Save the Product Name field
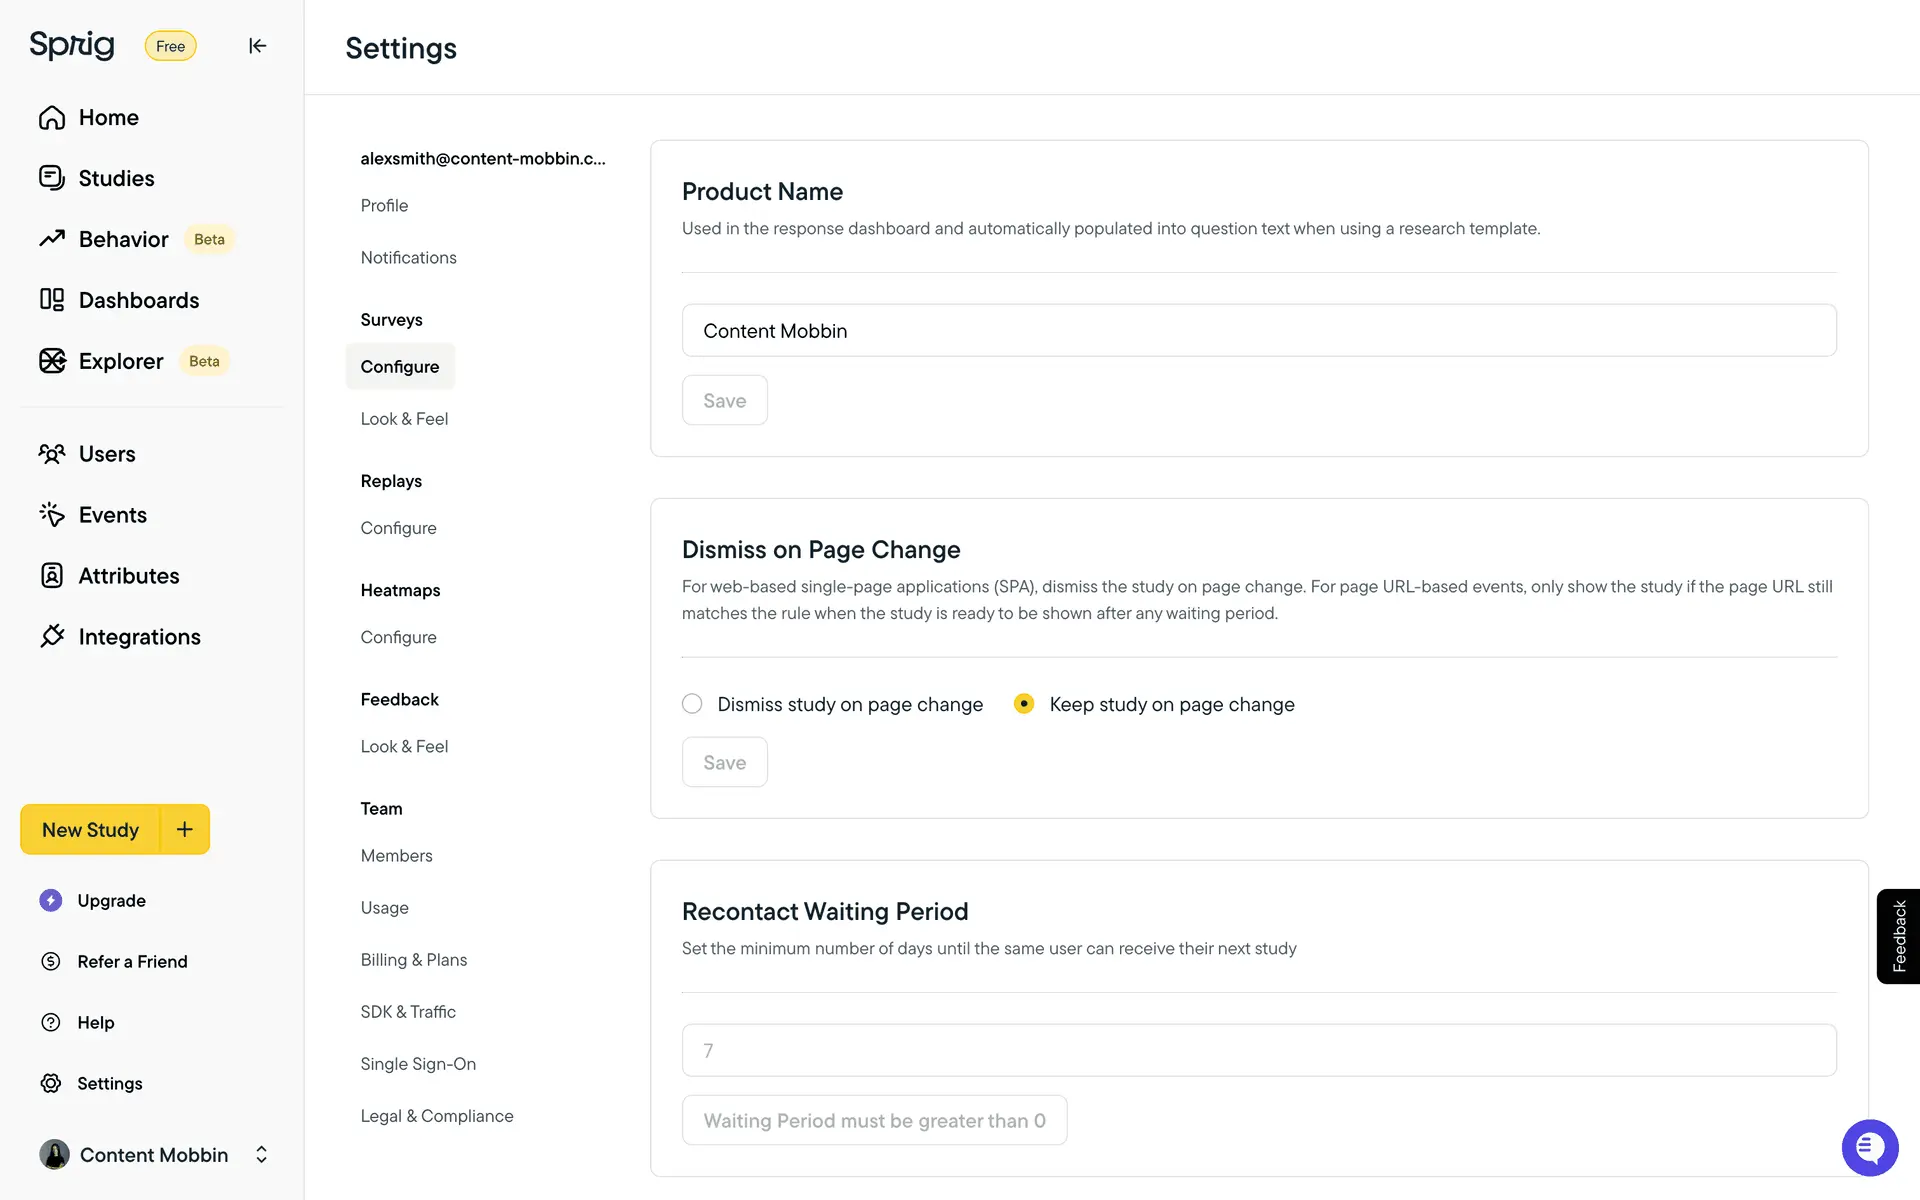Image resolution: width=1920 pixels, height=1200 pixels. click(724, 401)
